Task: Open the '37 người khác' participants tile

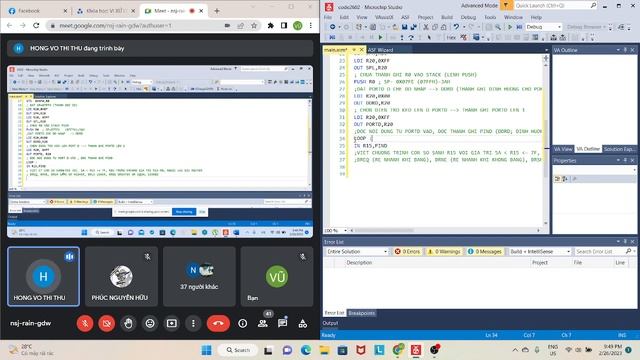Action: (x=199, y=276)
